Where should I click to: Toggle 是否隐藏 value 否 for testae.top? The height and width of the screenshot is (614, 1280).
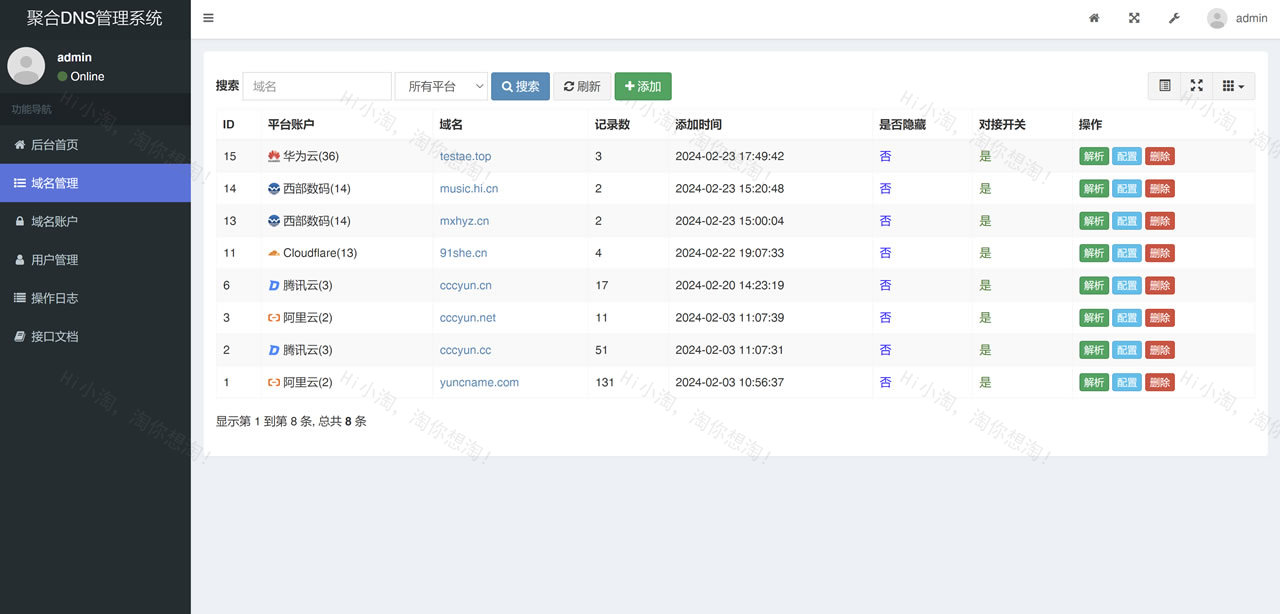point(885,156)
